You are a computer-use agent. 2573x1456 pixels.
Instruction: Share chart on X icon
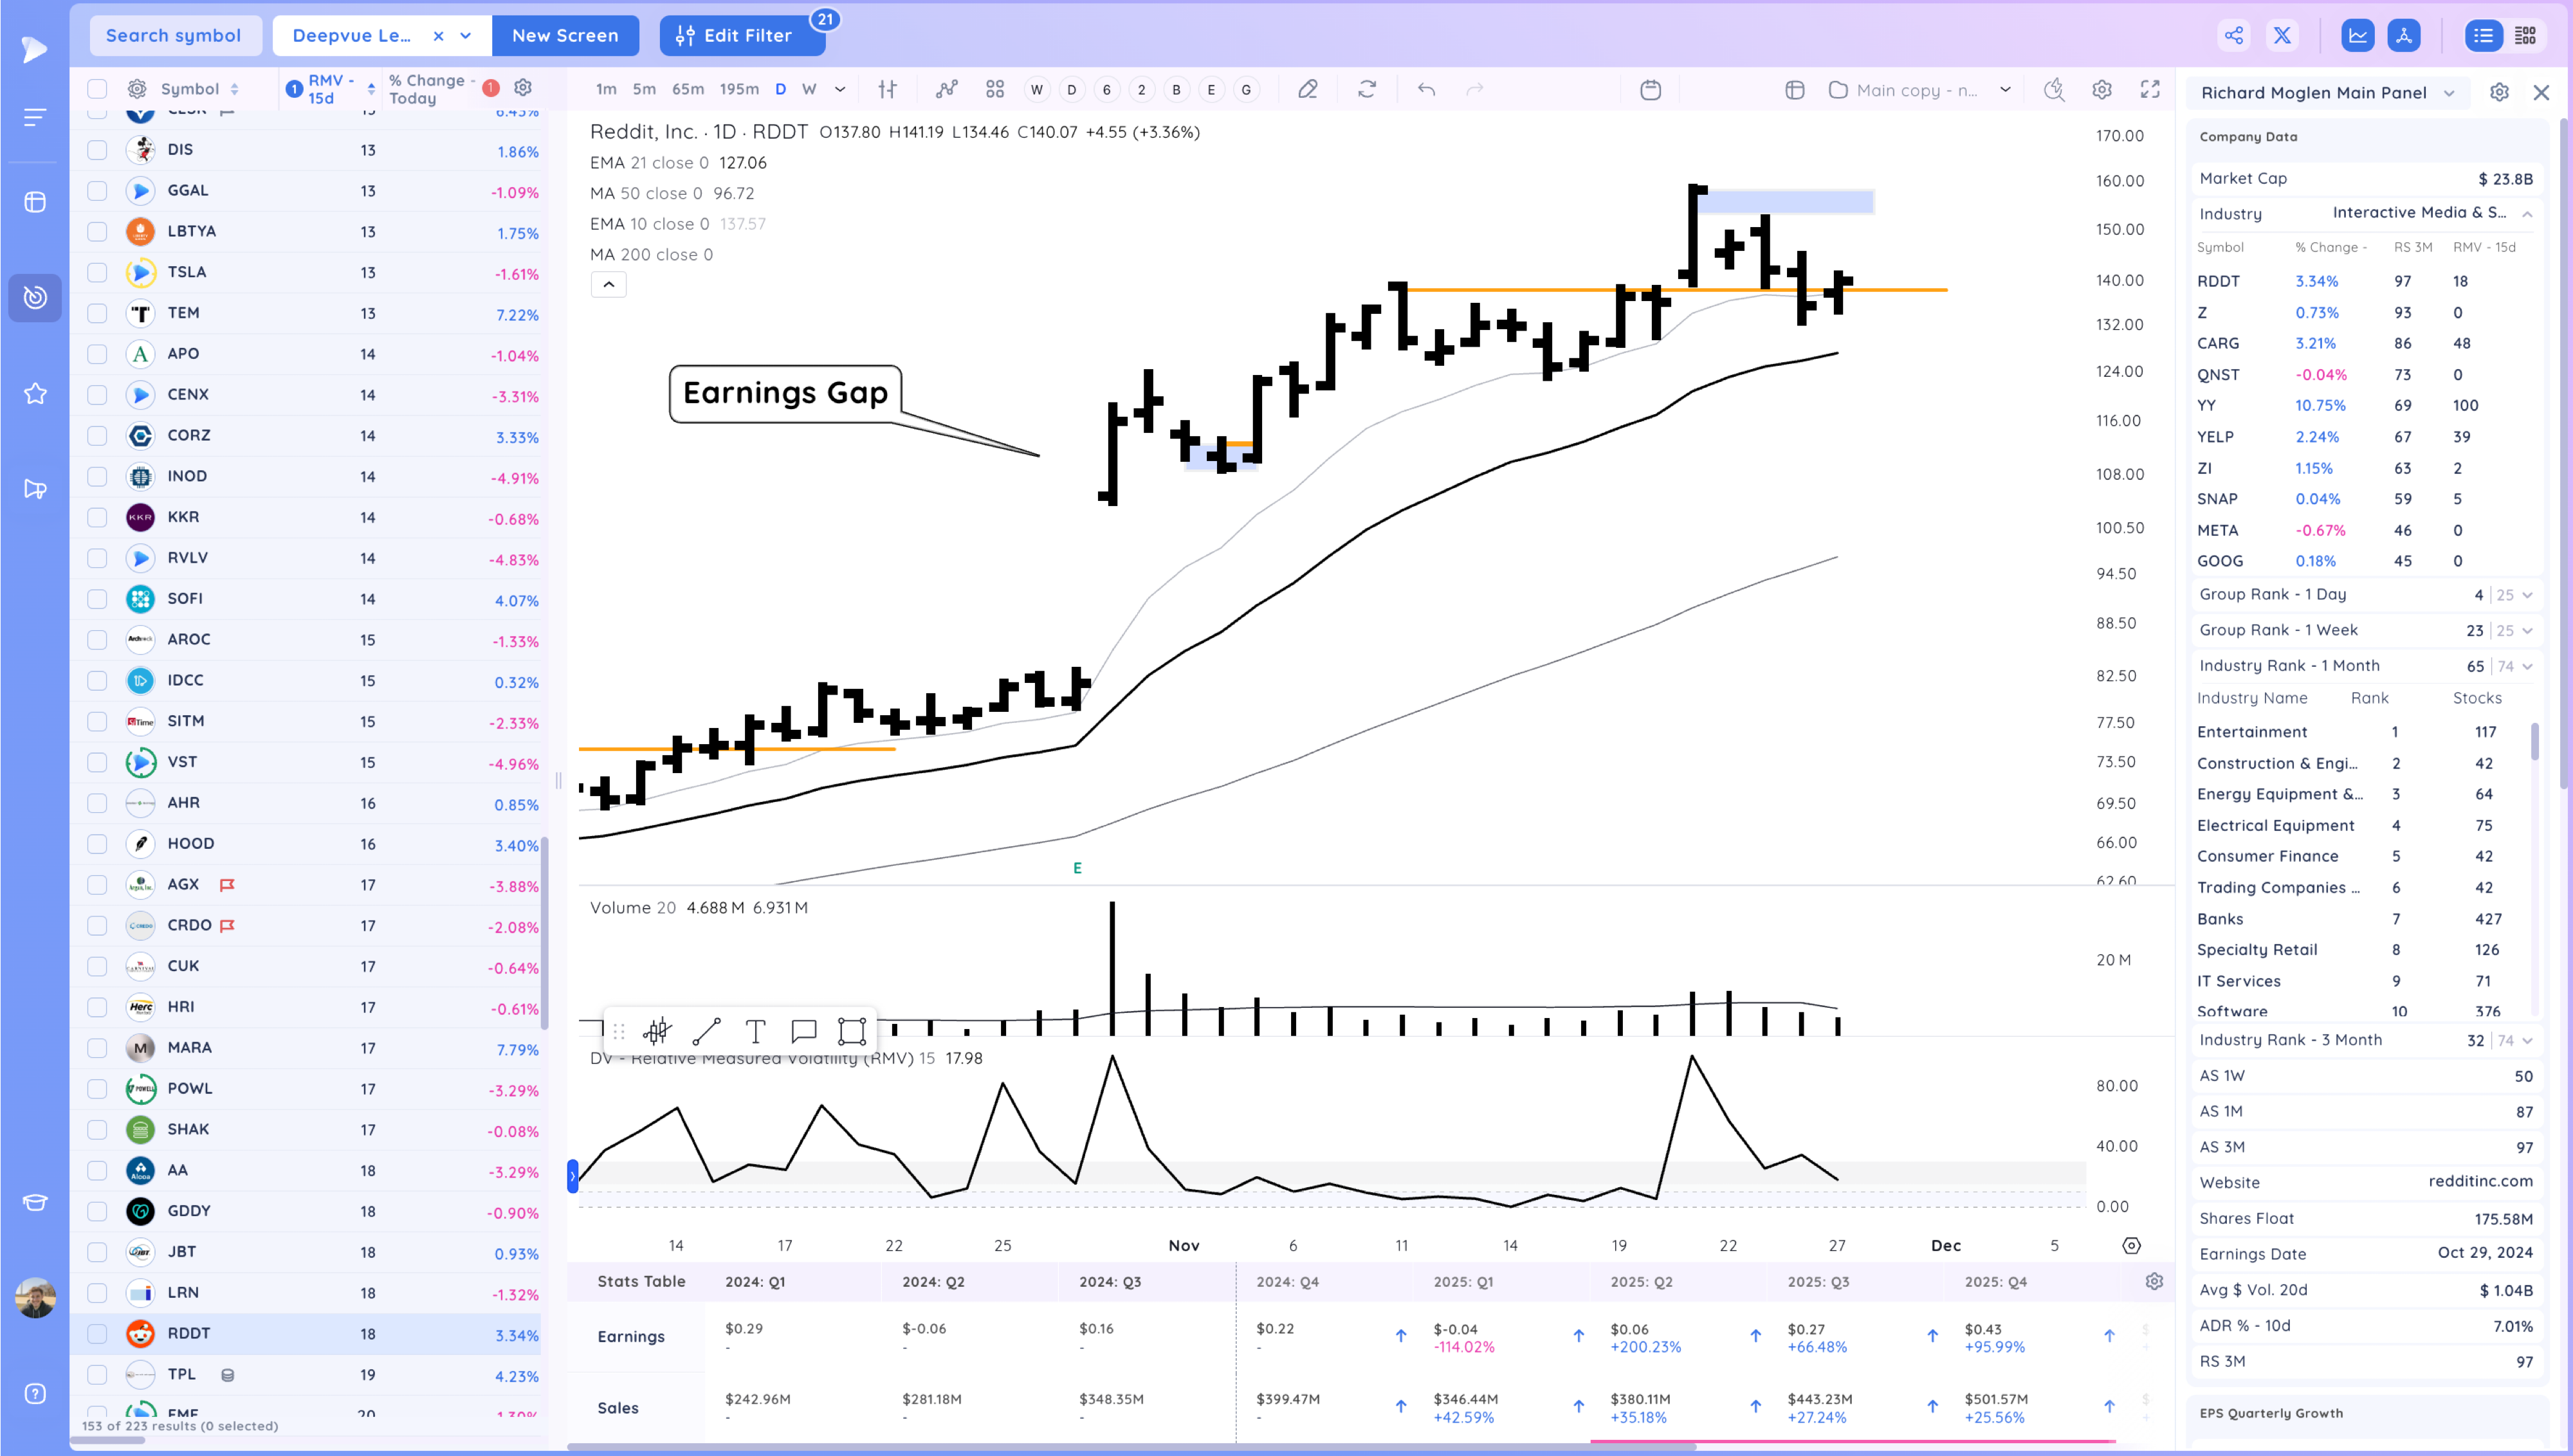[2282, 36]
